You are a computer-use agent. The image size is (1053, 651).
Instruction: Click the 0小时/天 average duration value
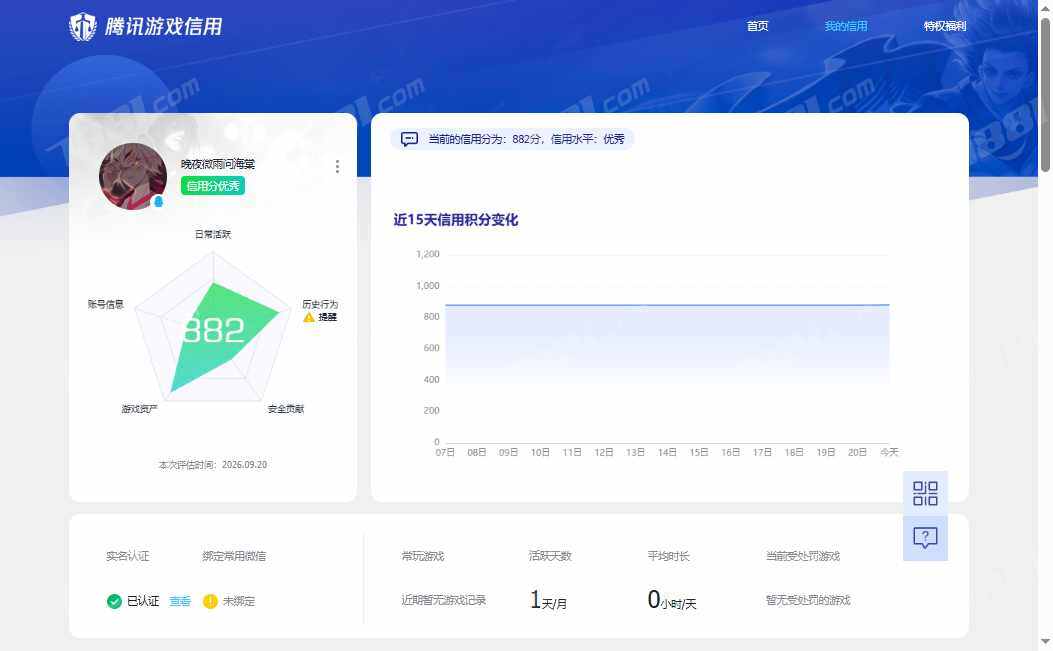point(672,599)
